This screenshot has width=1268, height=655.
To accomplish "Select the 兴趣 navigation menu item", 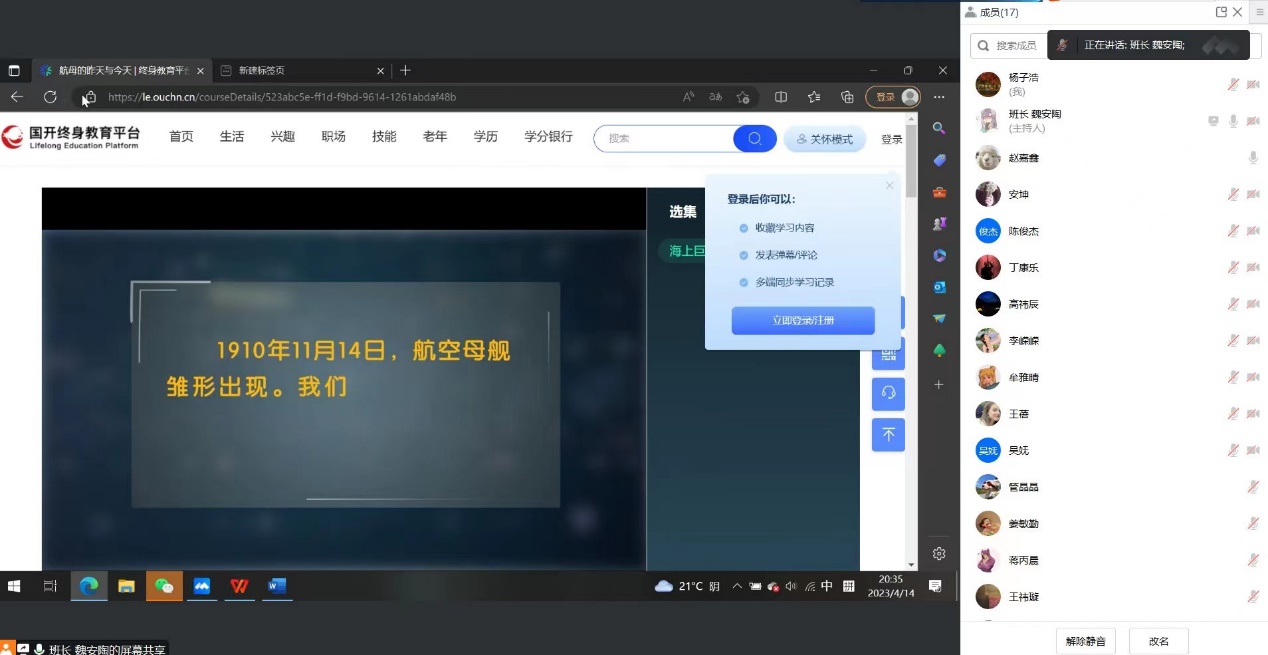I will [x=283, y=137].
